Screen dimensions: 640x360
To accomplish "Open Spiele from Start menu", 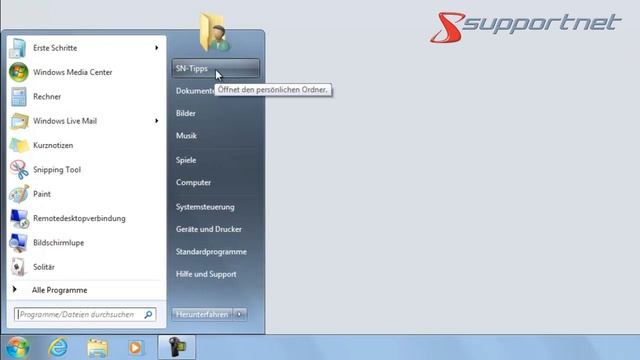I will pos(186,160).
